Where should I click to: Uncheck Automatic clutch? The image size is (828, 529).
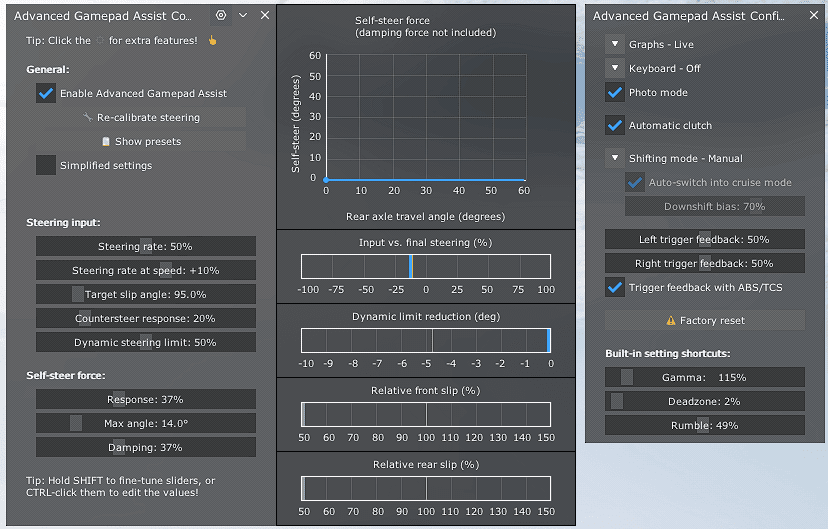pos(615,126)
